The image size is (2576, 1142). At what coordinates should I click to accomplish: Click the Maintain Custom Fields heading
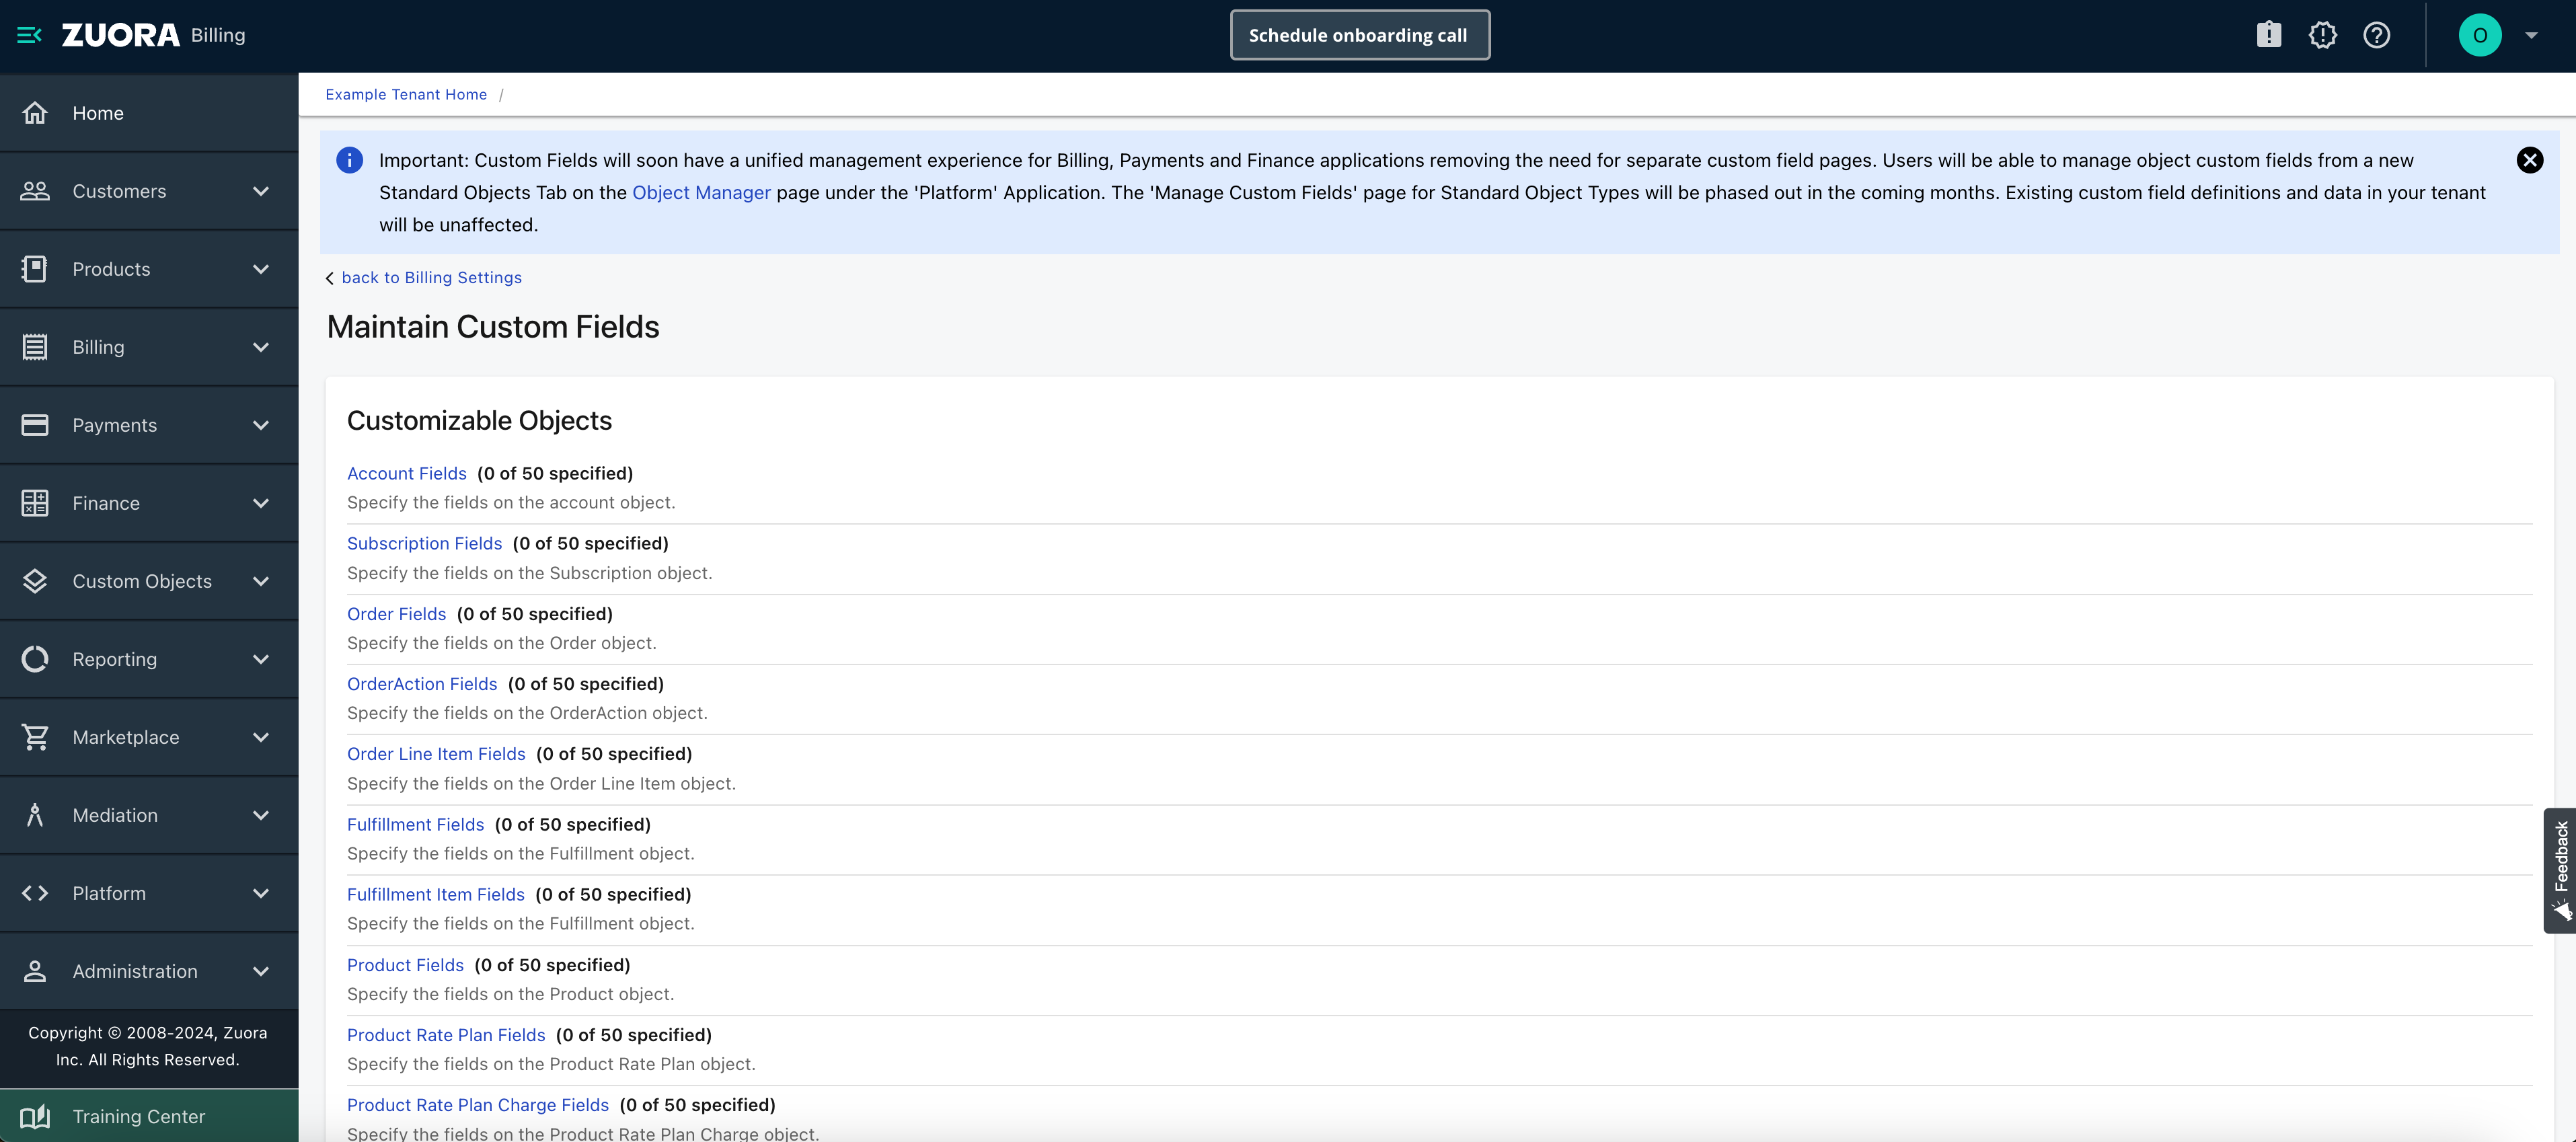point(493,327)
